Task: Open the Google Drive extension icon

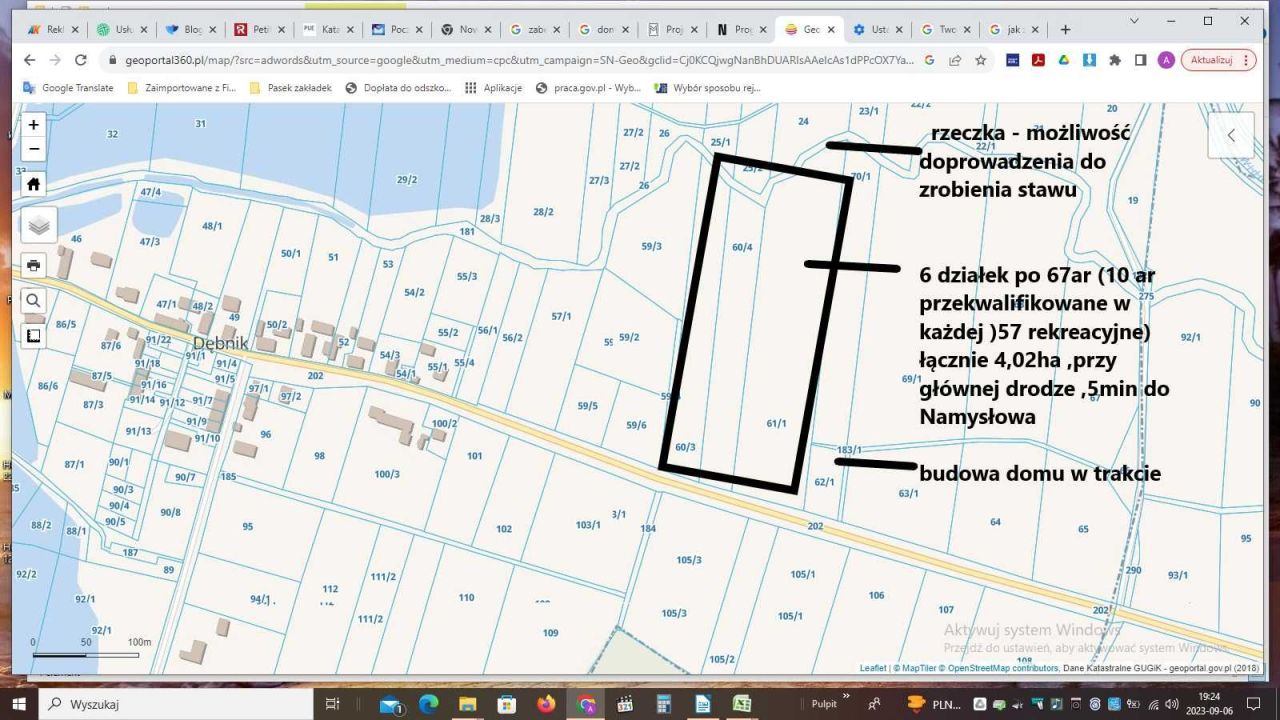Action: tap(1063, 60)
